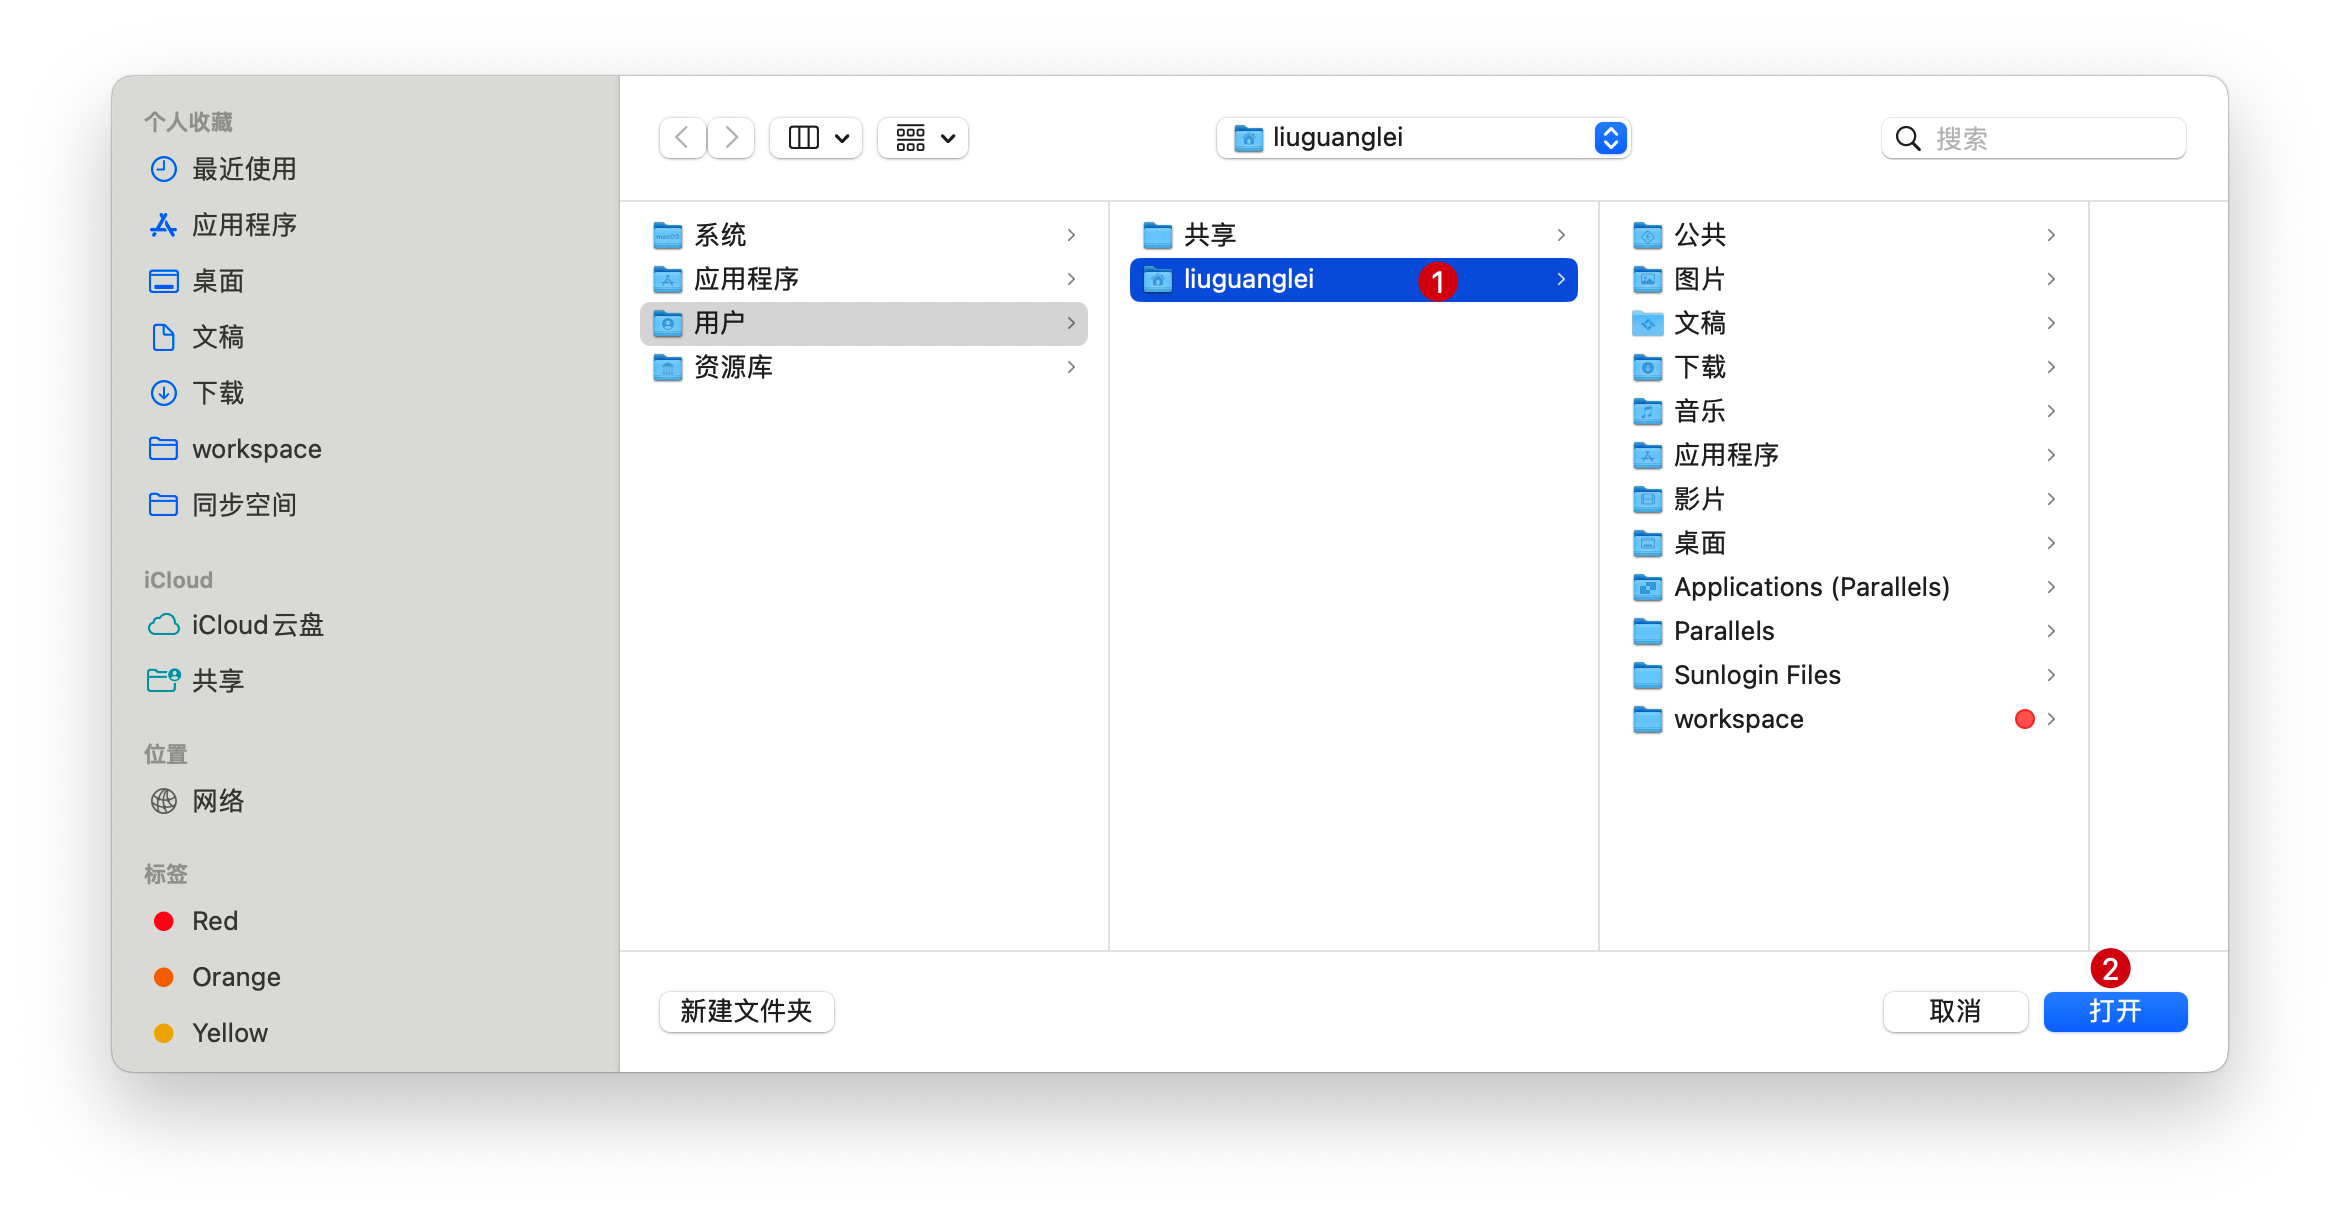Select iCloud Drive in sidebar

[x=257, y=625]
